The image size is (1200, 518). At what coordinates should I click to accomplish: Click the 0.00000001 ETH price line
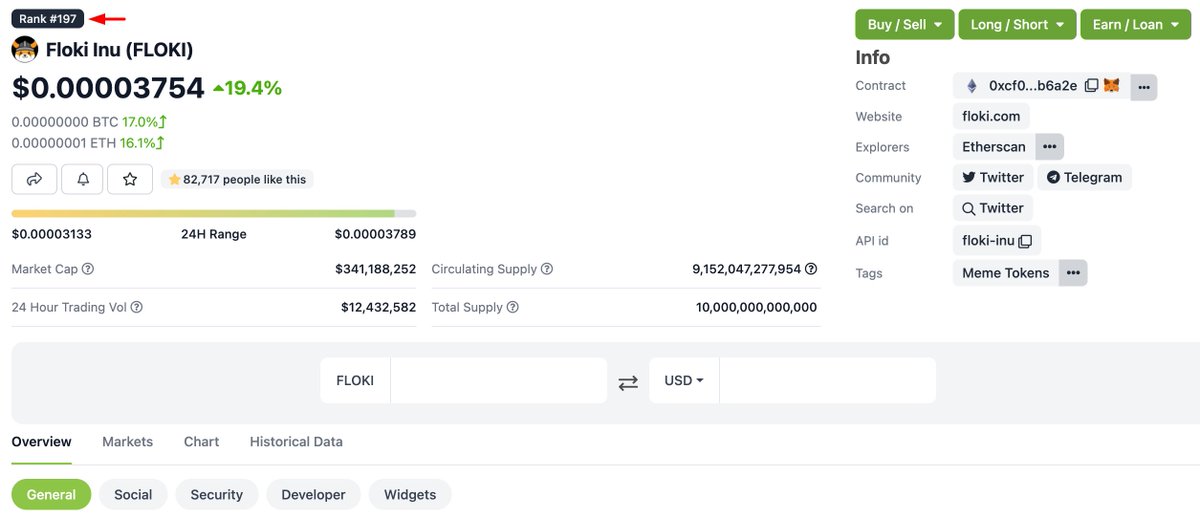[88, 143]
